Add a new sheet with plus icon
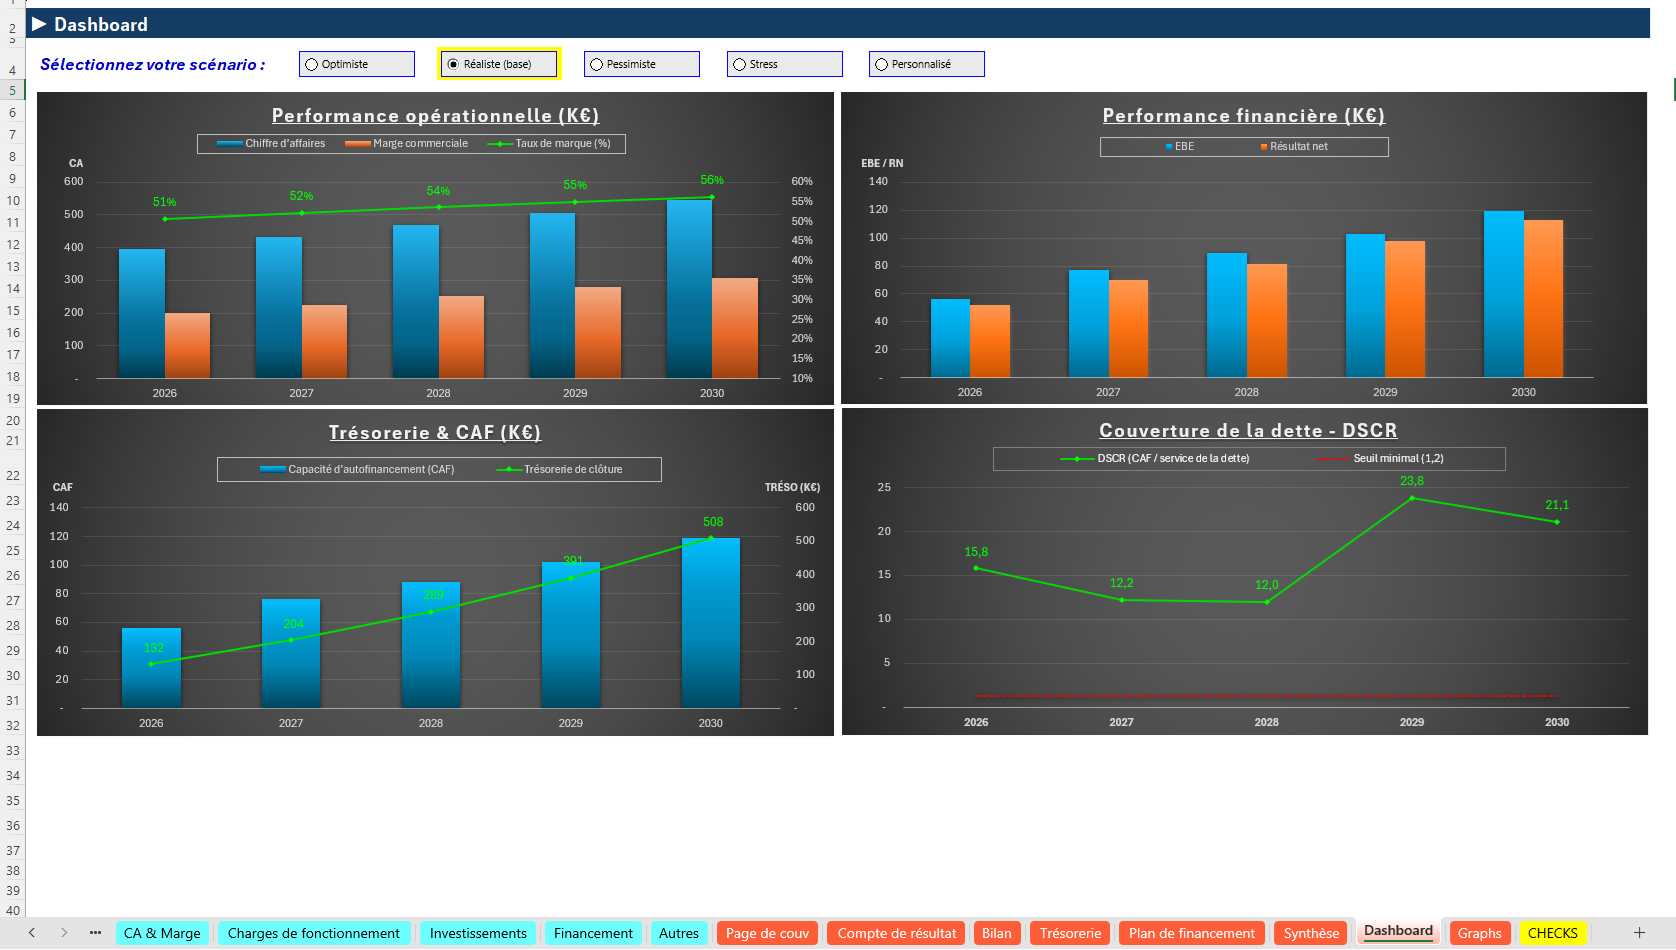1676x950 pixels. coord(1639,933)
